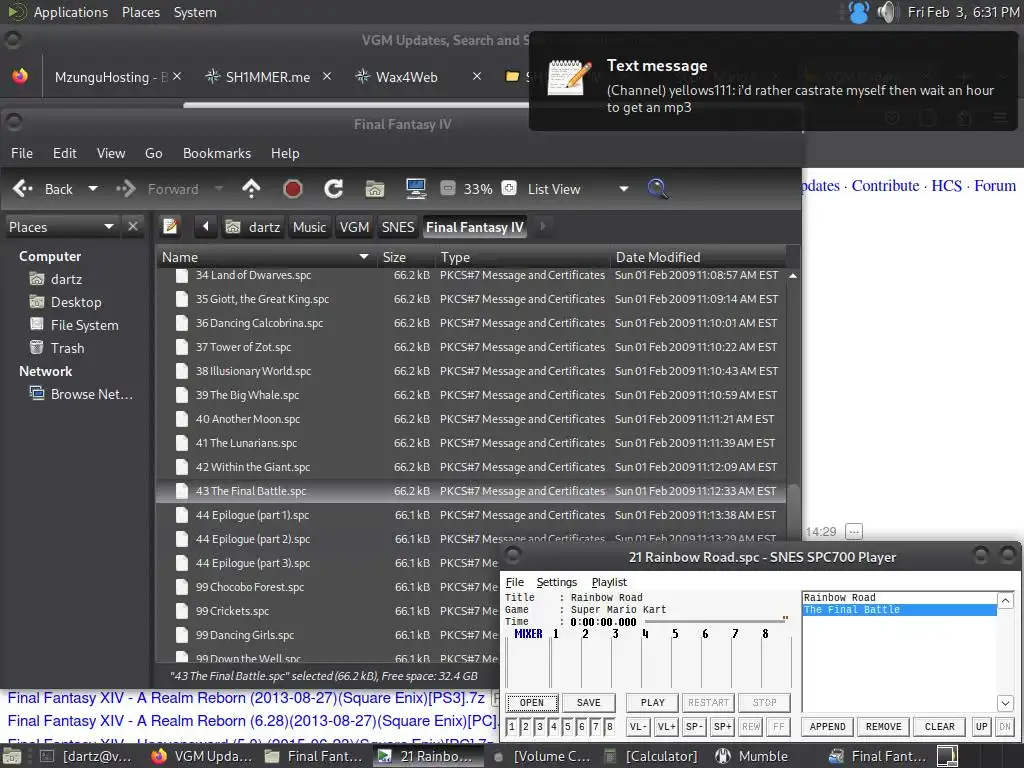Image resolution: width=1024 pixels, height=768 pixels.
Task: Toggle channel 5 in SPC700 Player
Action: coord(568,726)
